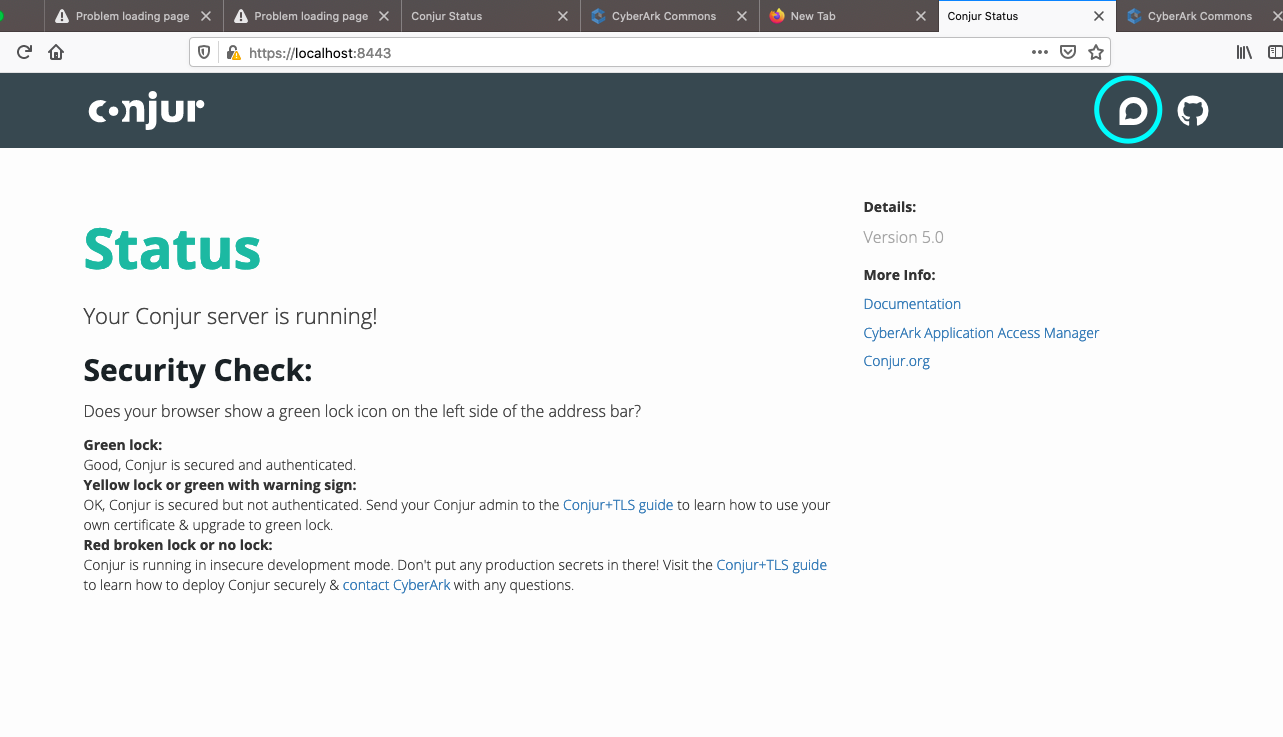Close the New Tab tab
1283x737 pixels.
click(x=920, y=16)
